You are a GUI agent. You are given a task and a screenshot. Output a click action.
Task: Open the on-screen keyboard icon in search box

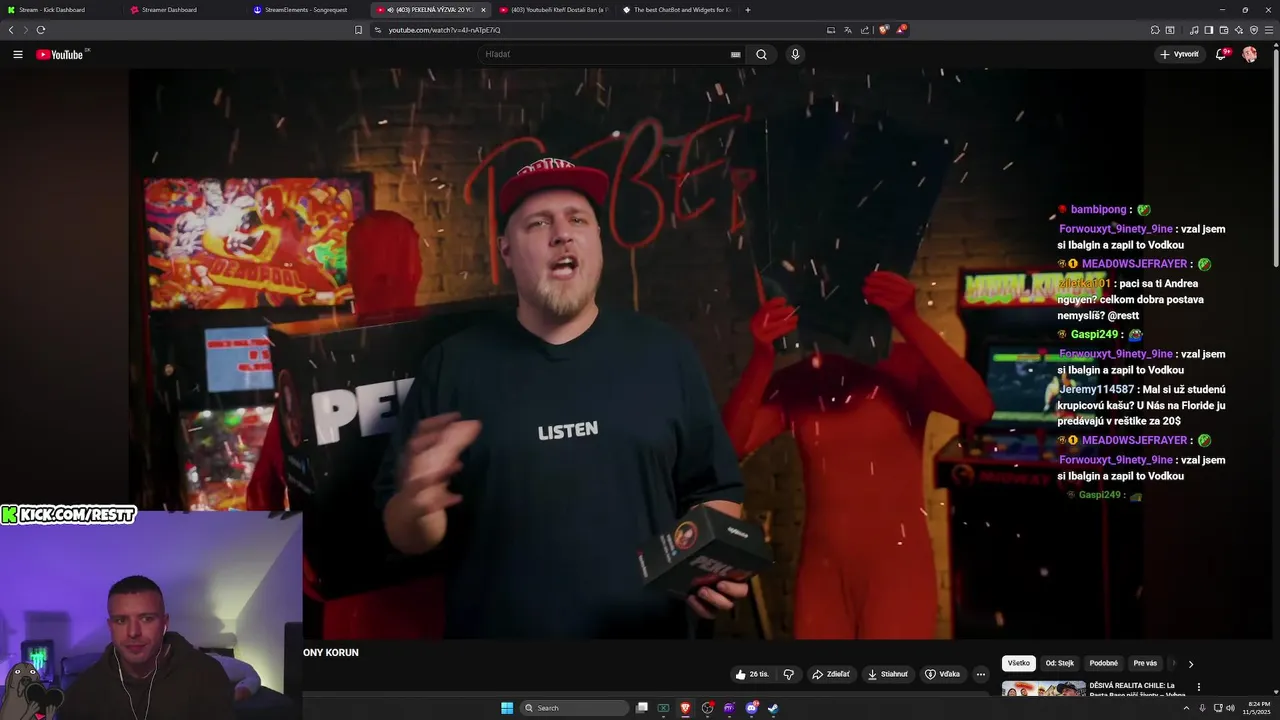[736, 55]
